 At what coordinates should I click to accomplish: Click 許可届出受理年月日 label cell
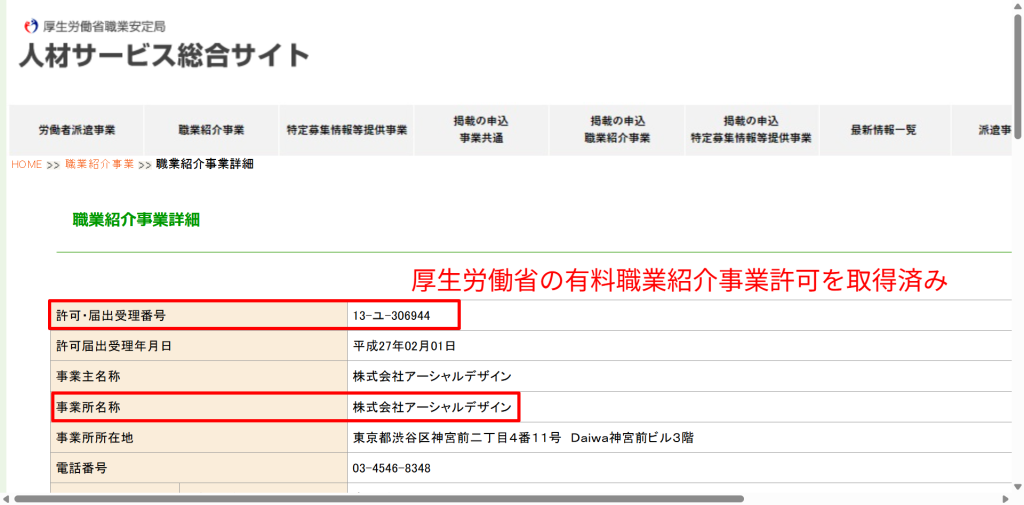[x=199, y=346]
